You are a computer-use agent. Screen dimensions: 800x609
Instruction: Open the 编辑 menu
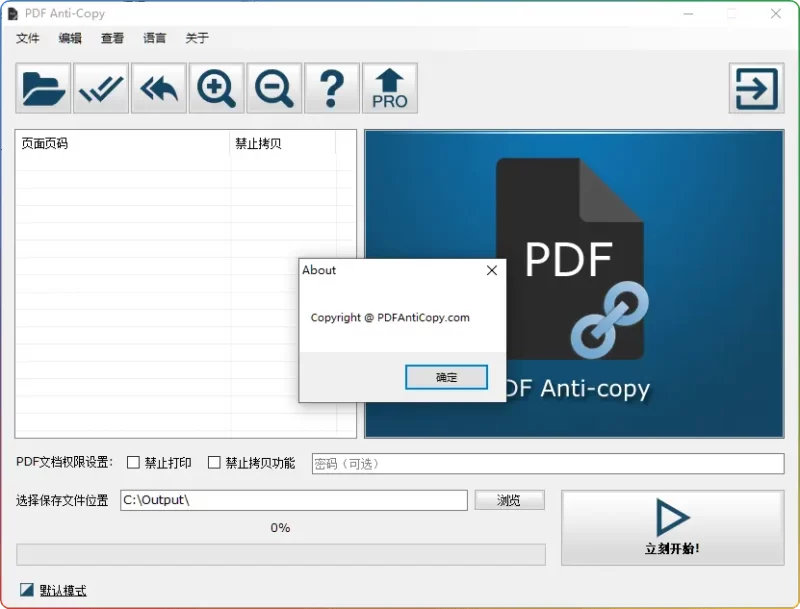click(69, 38)
